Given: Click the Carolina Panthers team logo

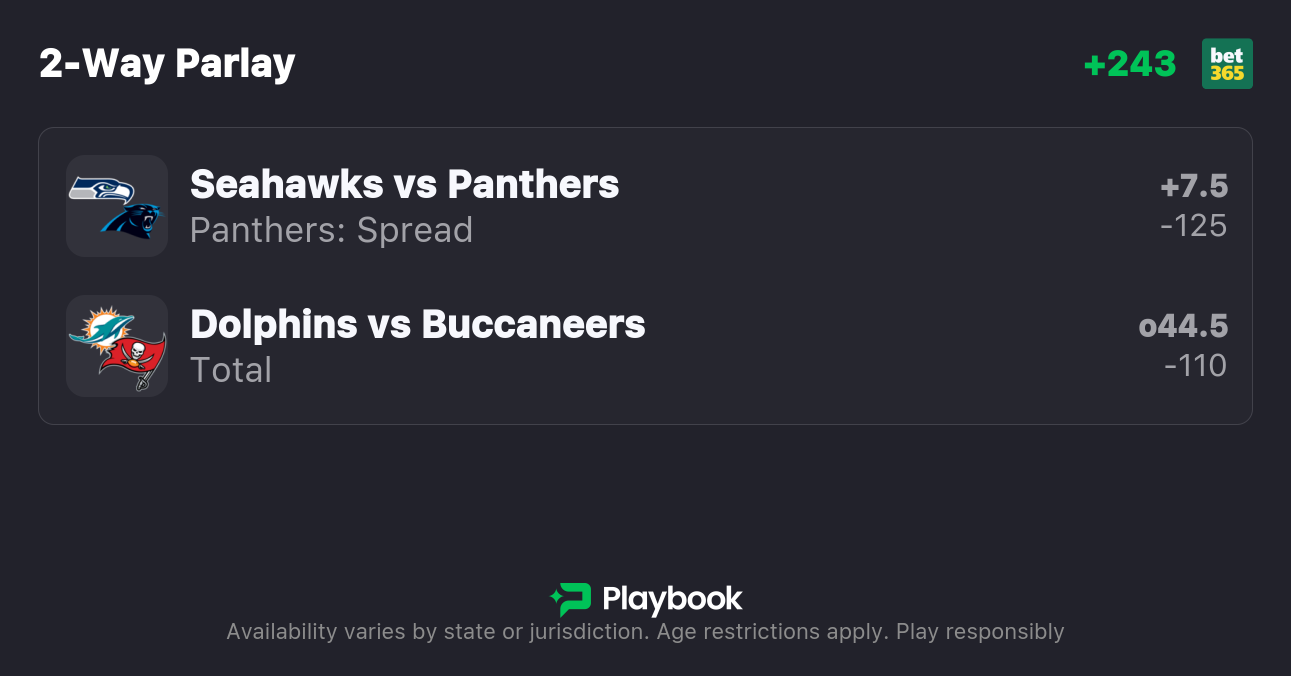Looking at the screenshot, I should (x=131, y=220).
